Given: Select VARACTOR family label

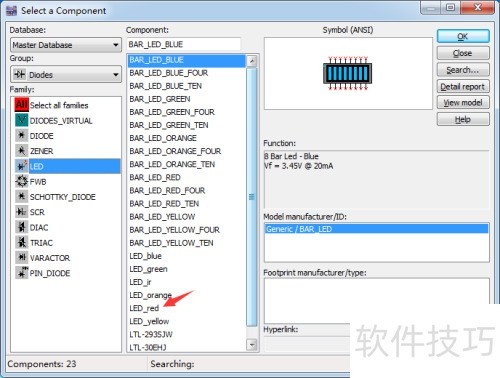Looking at the screenshot, I should (50, 258).
